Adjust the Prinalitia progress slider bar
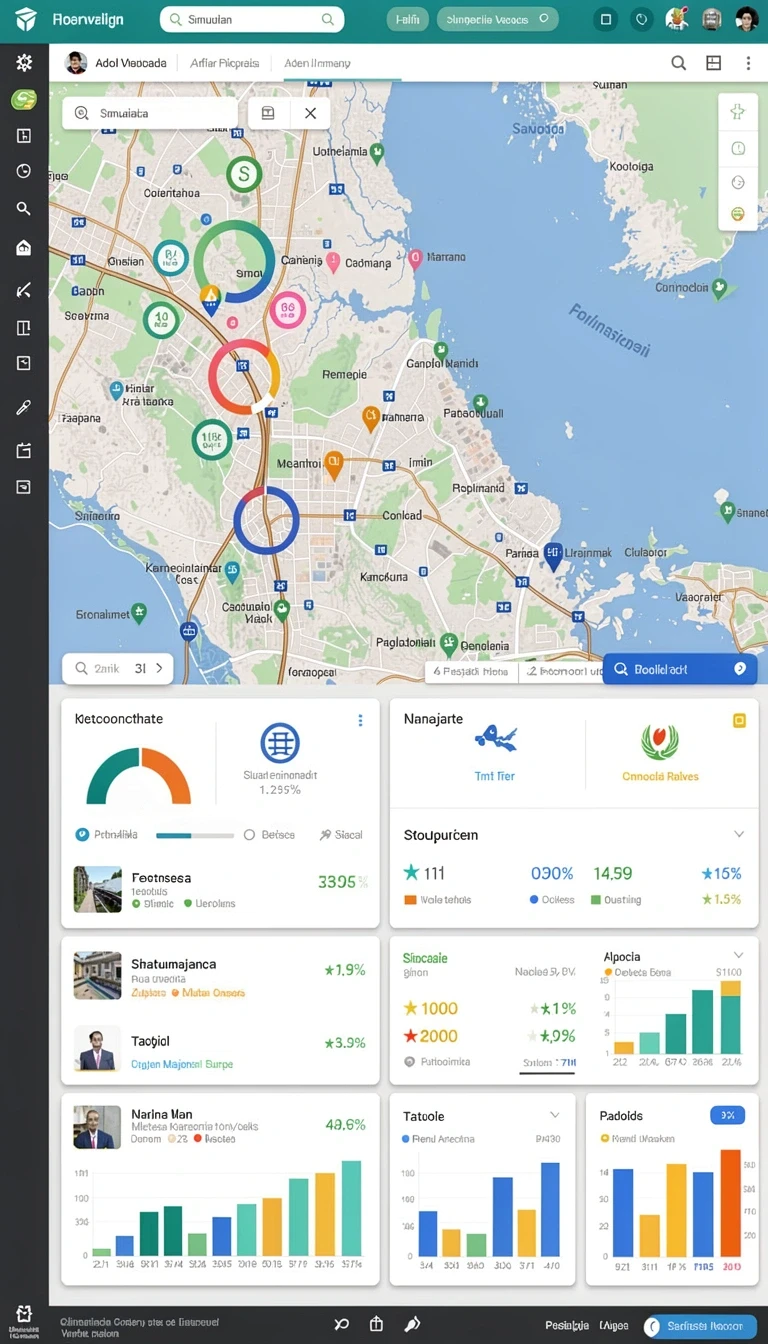This screenshot has height=1344, width=768. [x=195, y=835]
